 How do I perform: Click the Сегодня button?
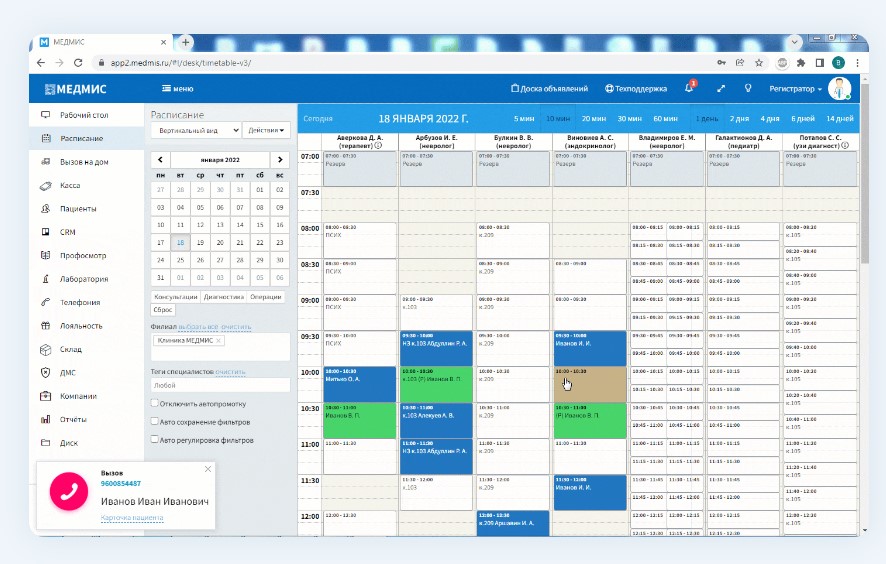pyautogui.click(x=318, y=119)
